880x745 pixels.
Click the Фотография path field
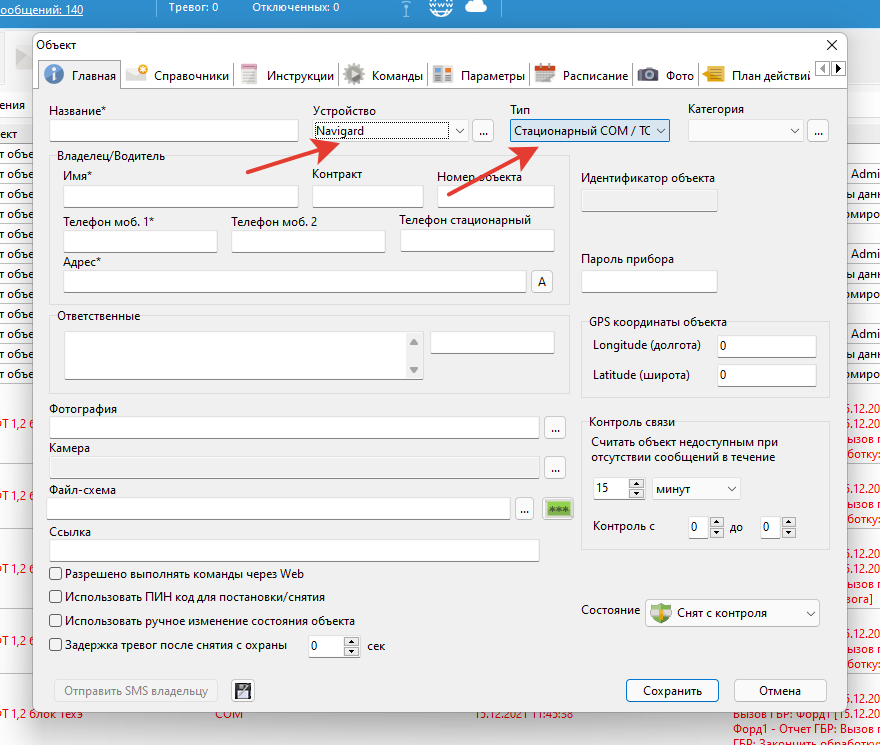(294, 427)
